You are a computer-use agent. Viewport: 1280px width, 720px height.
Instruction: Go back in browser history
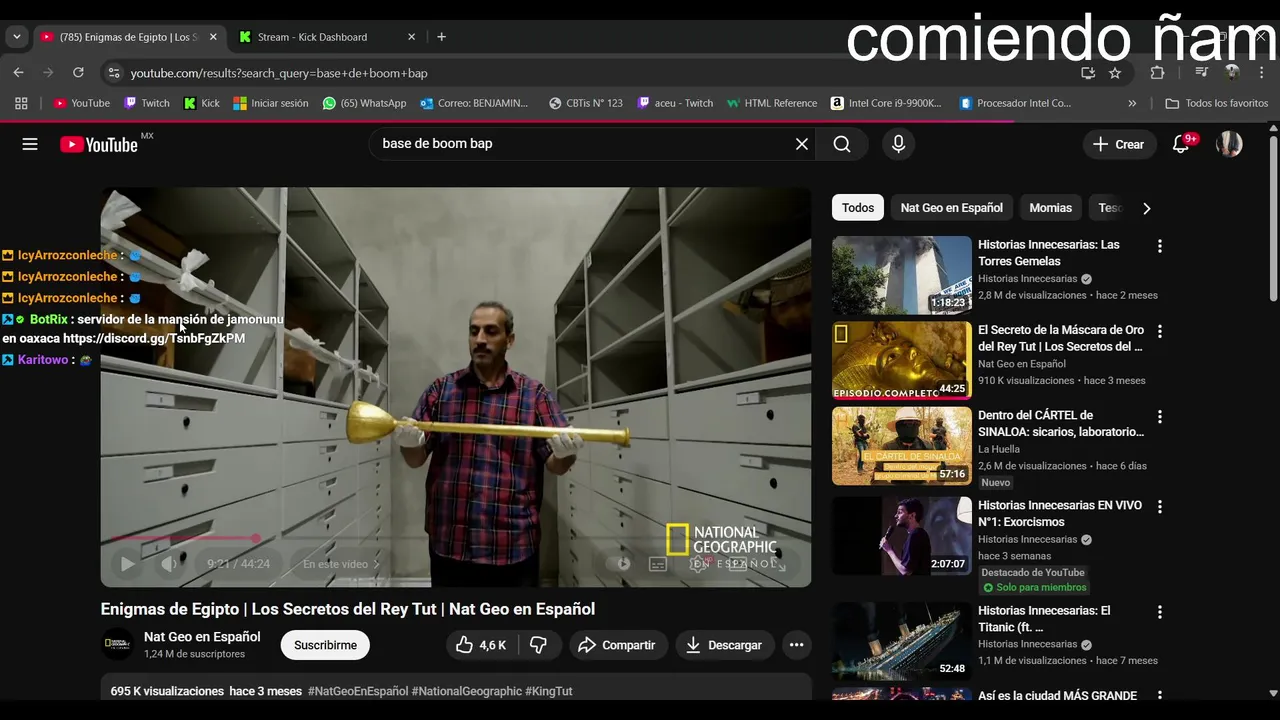pyautogui.click(x=18, y=73)
